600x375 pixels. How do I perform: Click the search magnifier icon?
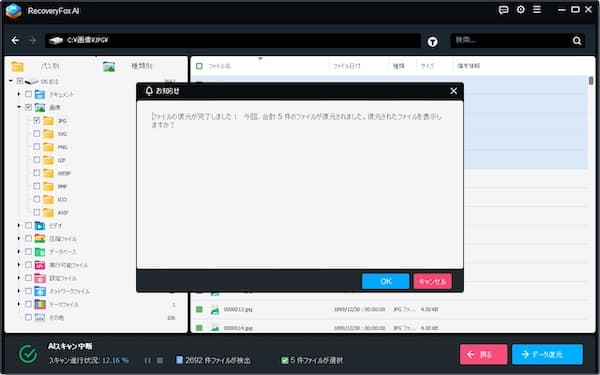[577, 41]
